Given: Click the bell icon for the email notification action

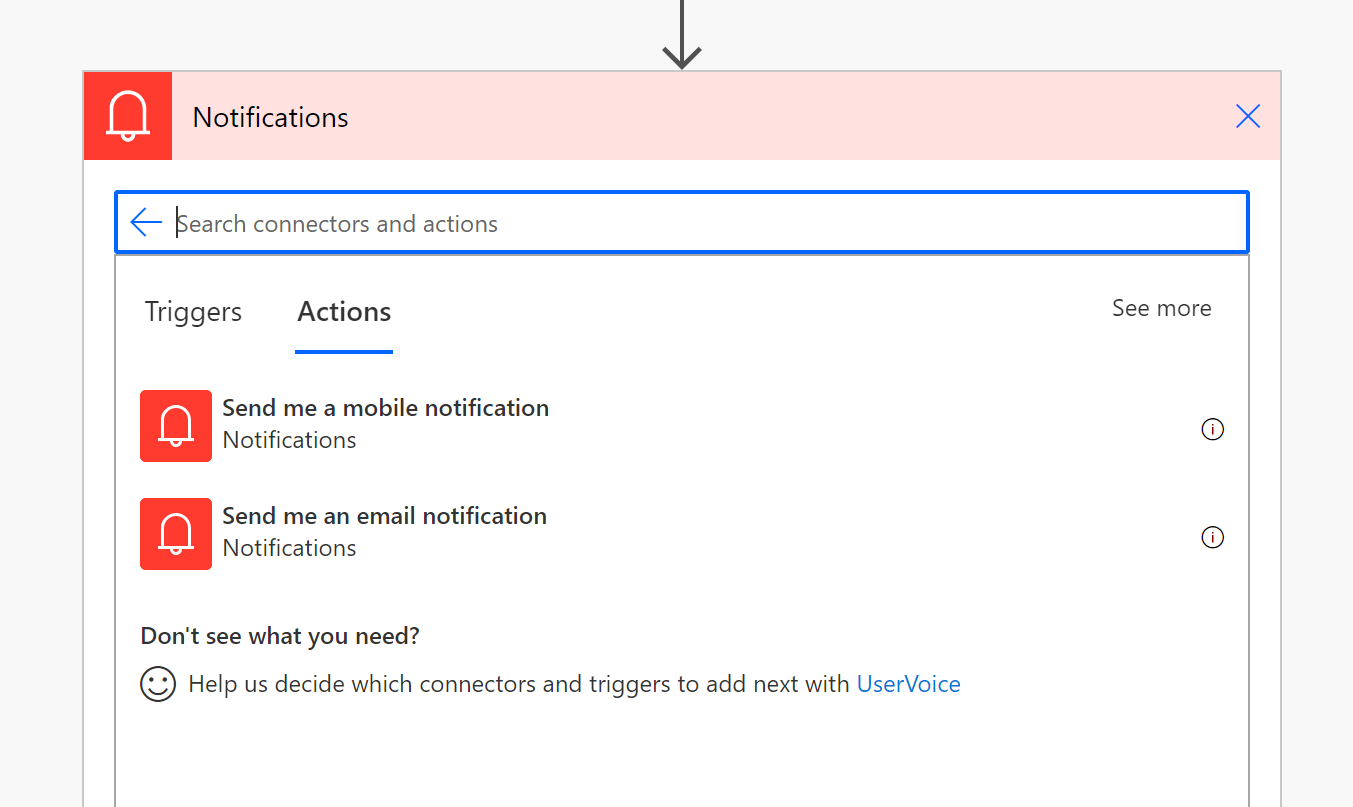Looking at the screenshot, I should coord(176,534).
